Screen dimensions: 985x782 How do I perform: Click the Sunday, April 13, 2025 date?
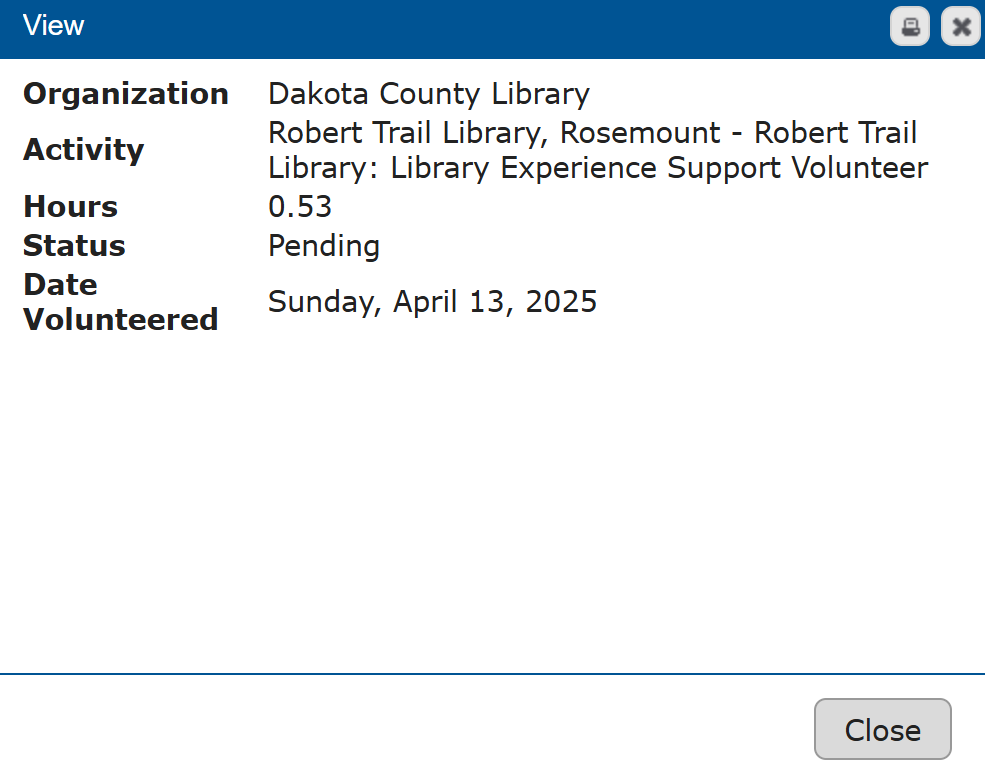432,301
